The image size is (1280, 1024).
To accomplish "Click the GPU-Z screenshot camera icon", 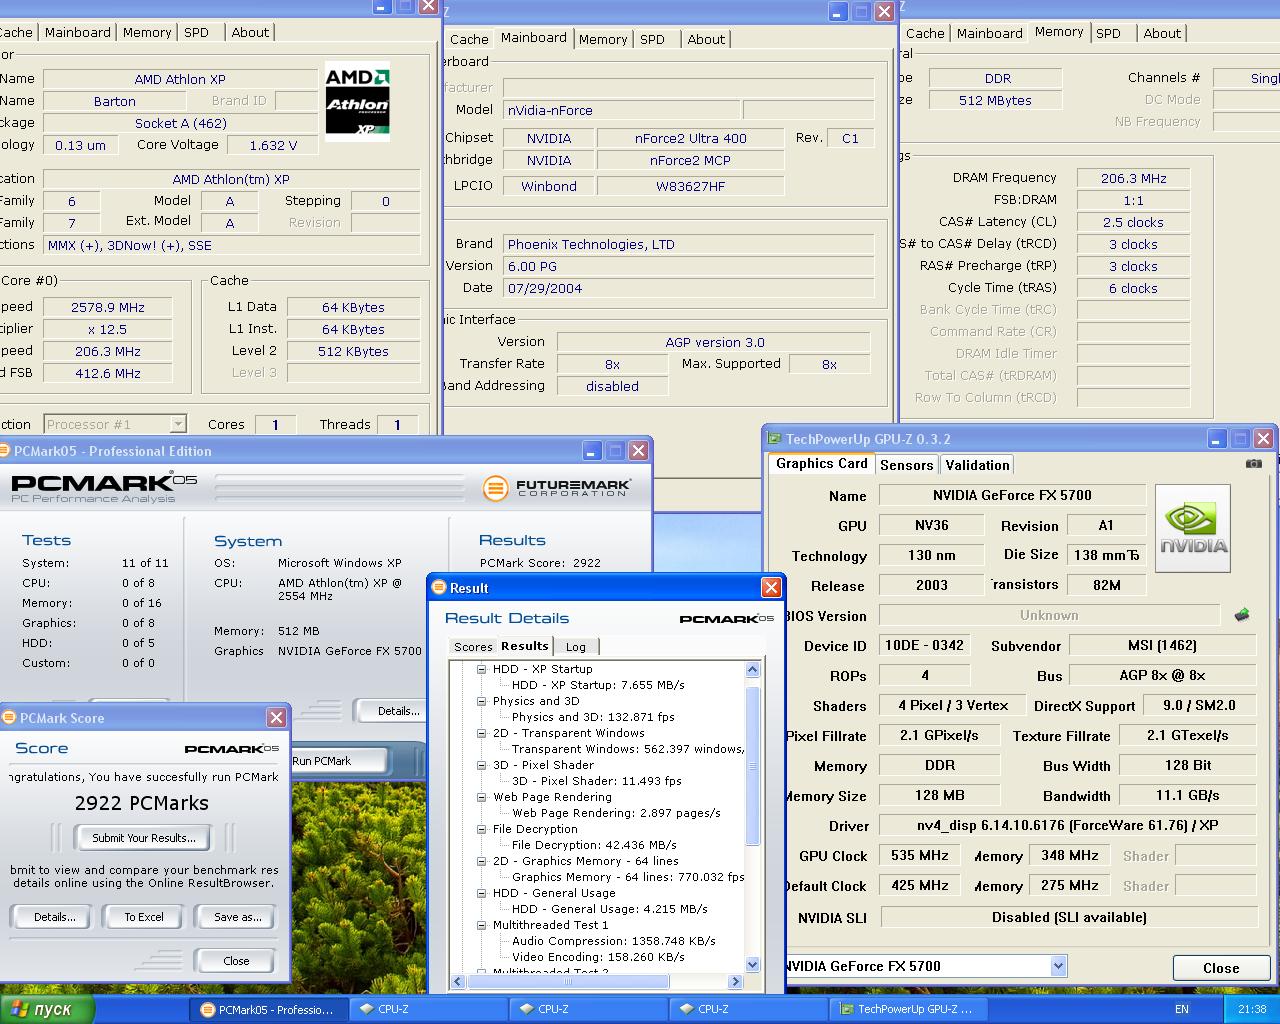I will coord(1253,464).
